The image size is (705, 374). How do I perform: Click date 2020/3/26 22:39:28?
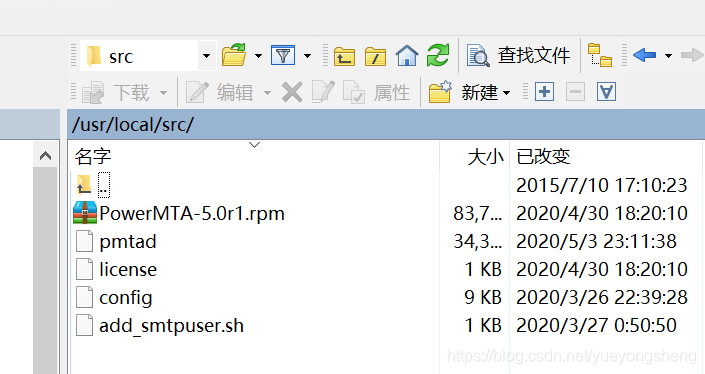[x=602, y=298]
